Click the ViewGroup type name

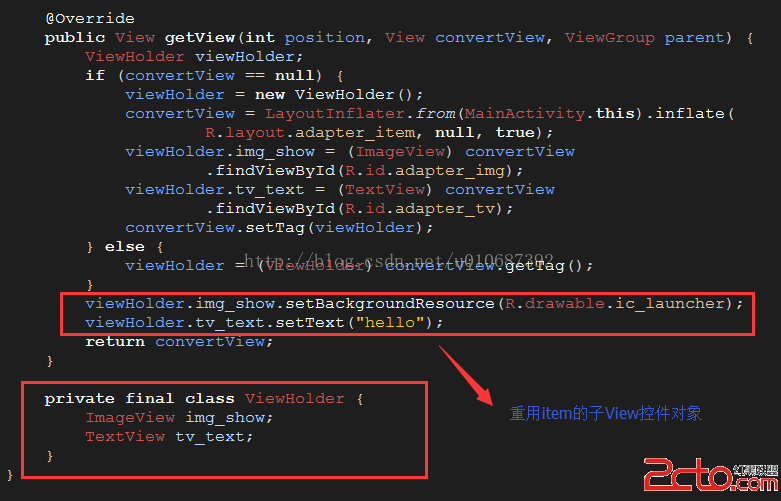point(610,38)
